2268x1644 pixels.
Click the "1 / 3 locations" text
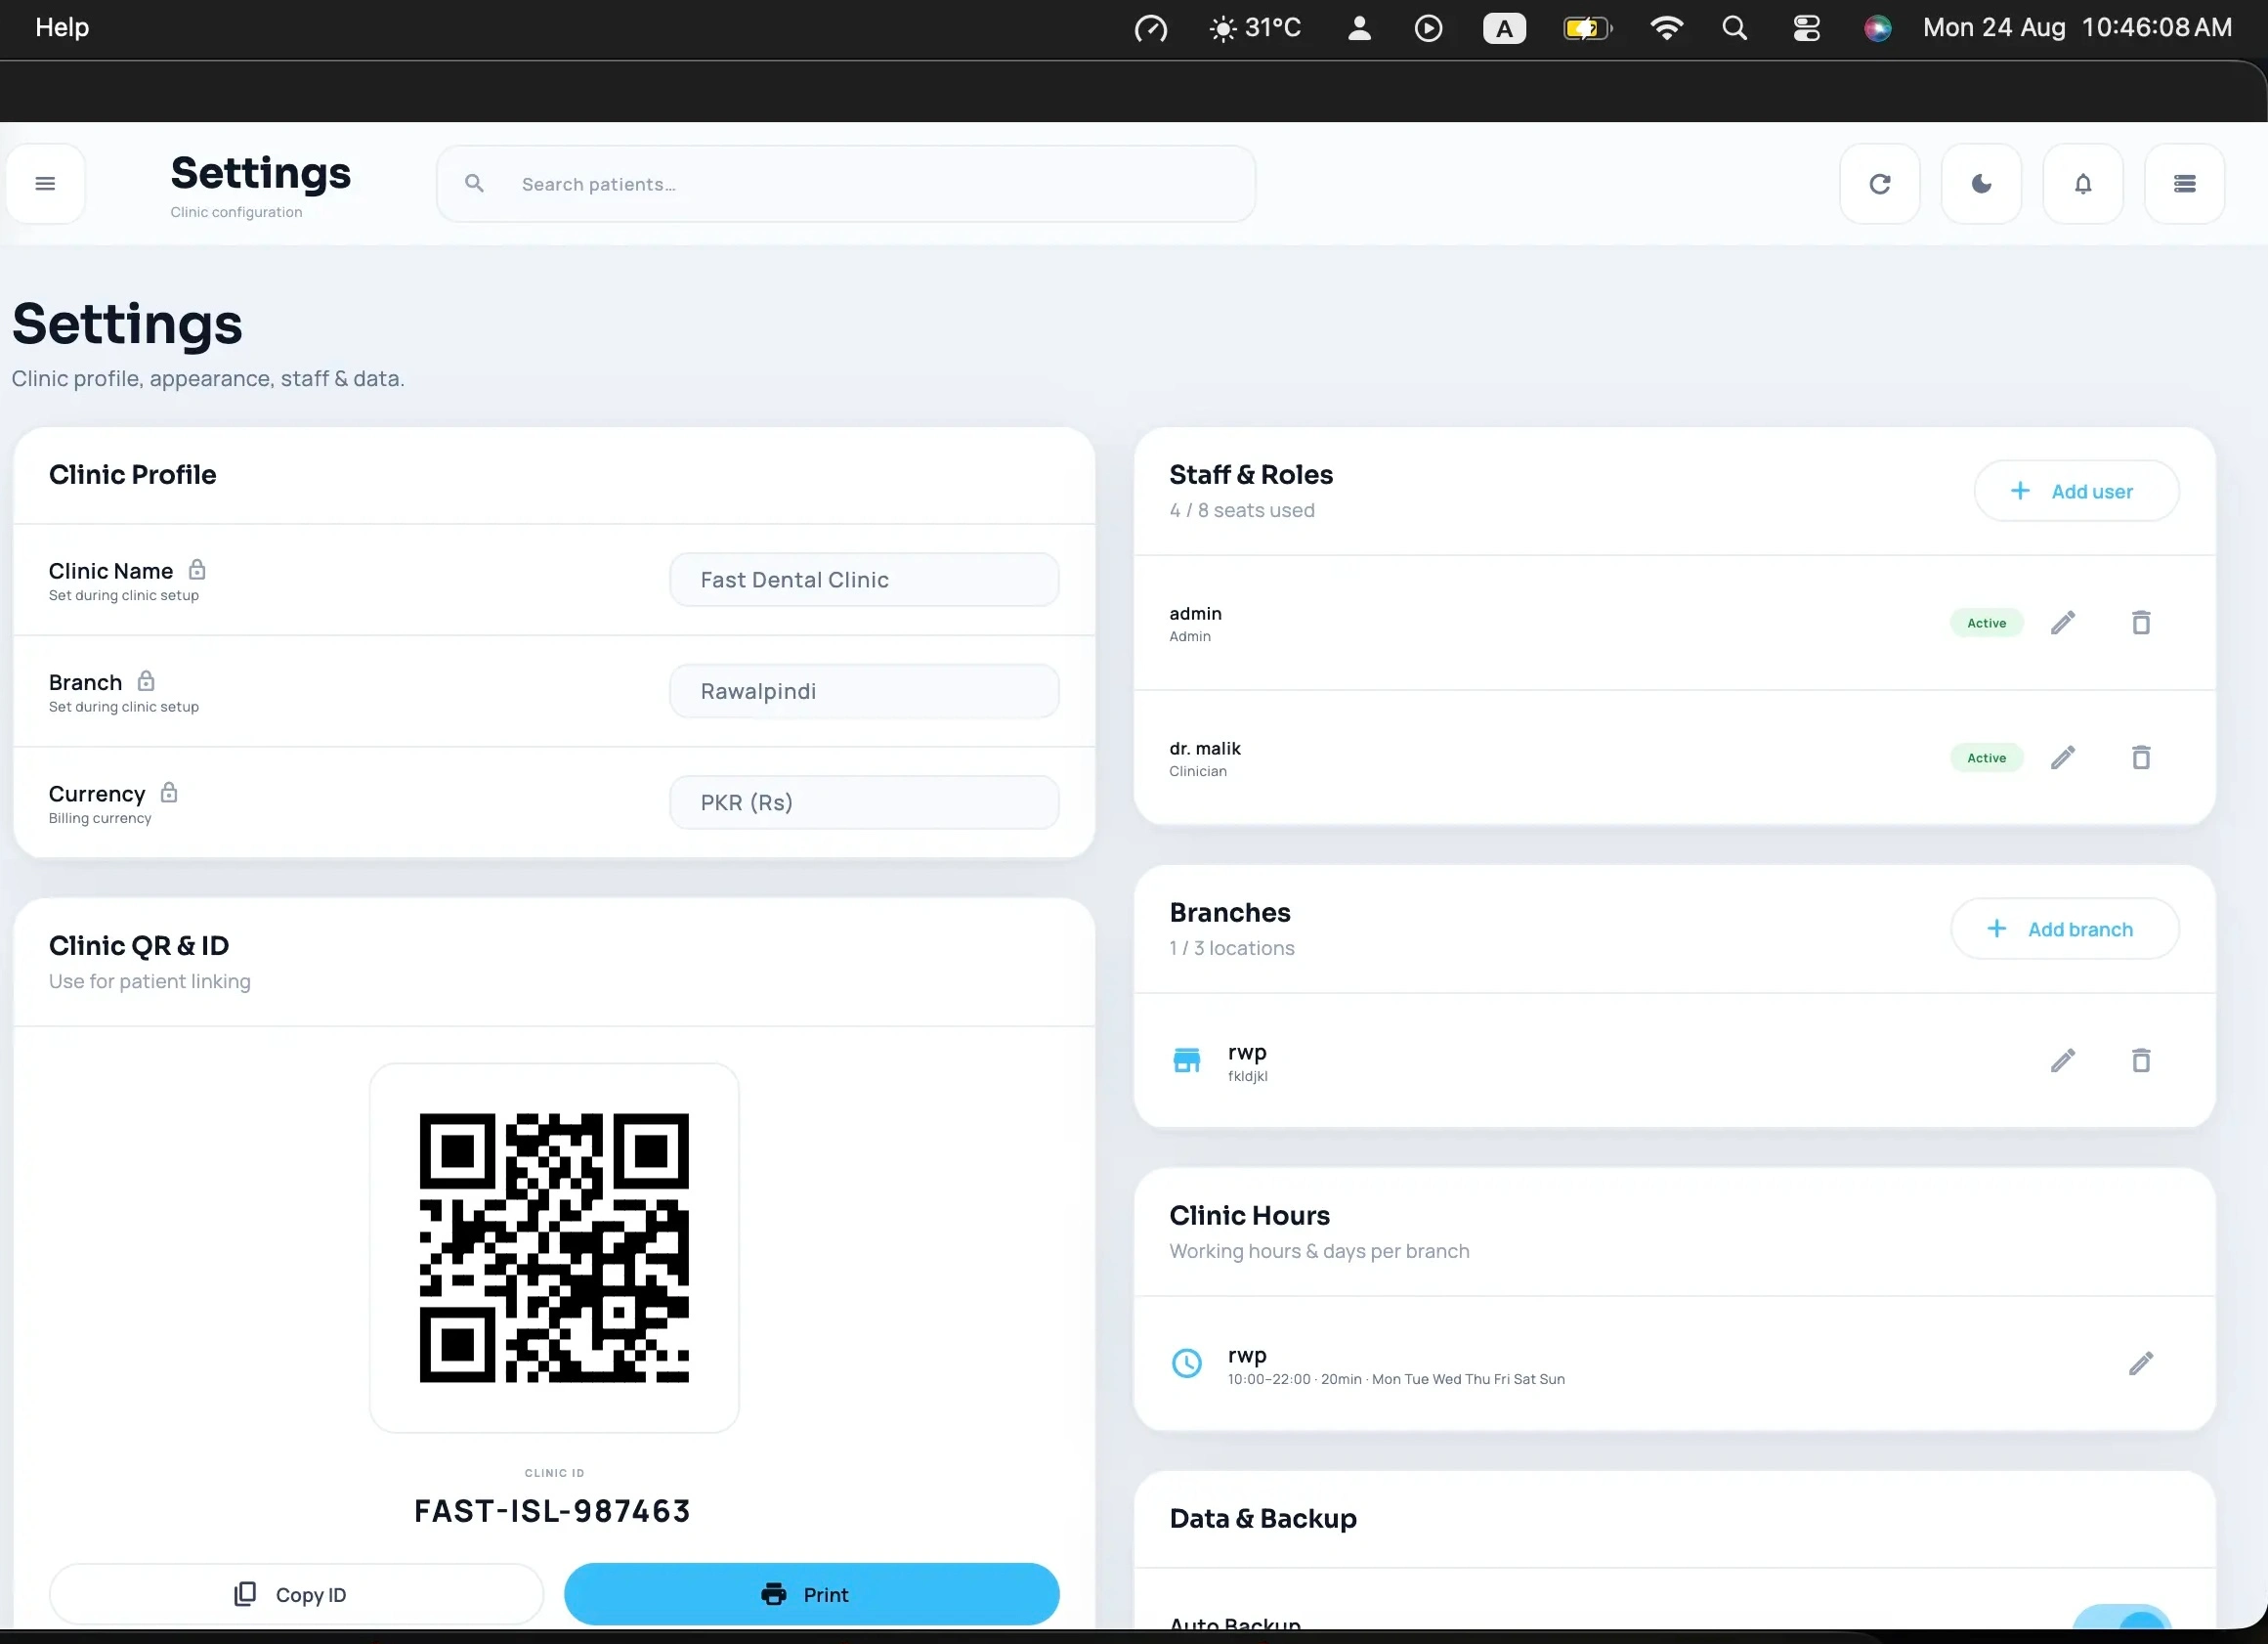1232,948
